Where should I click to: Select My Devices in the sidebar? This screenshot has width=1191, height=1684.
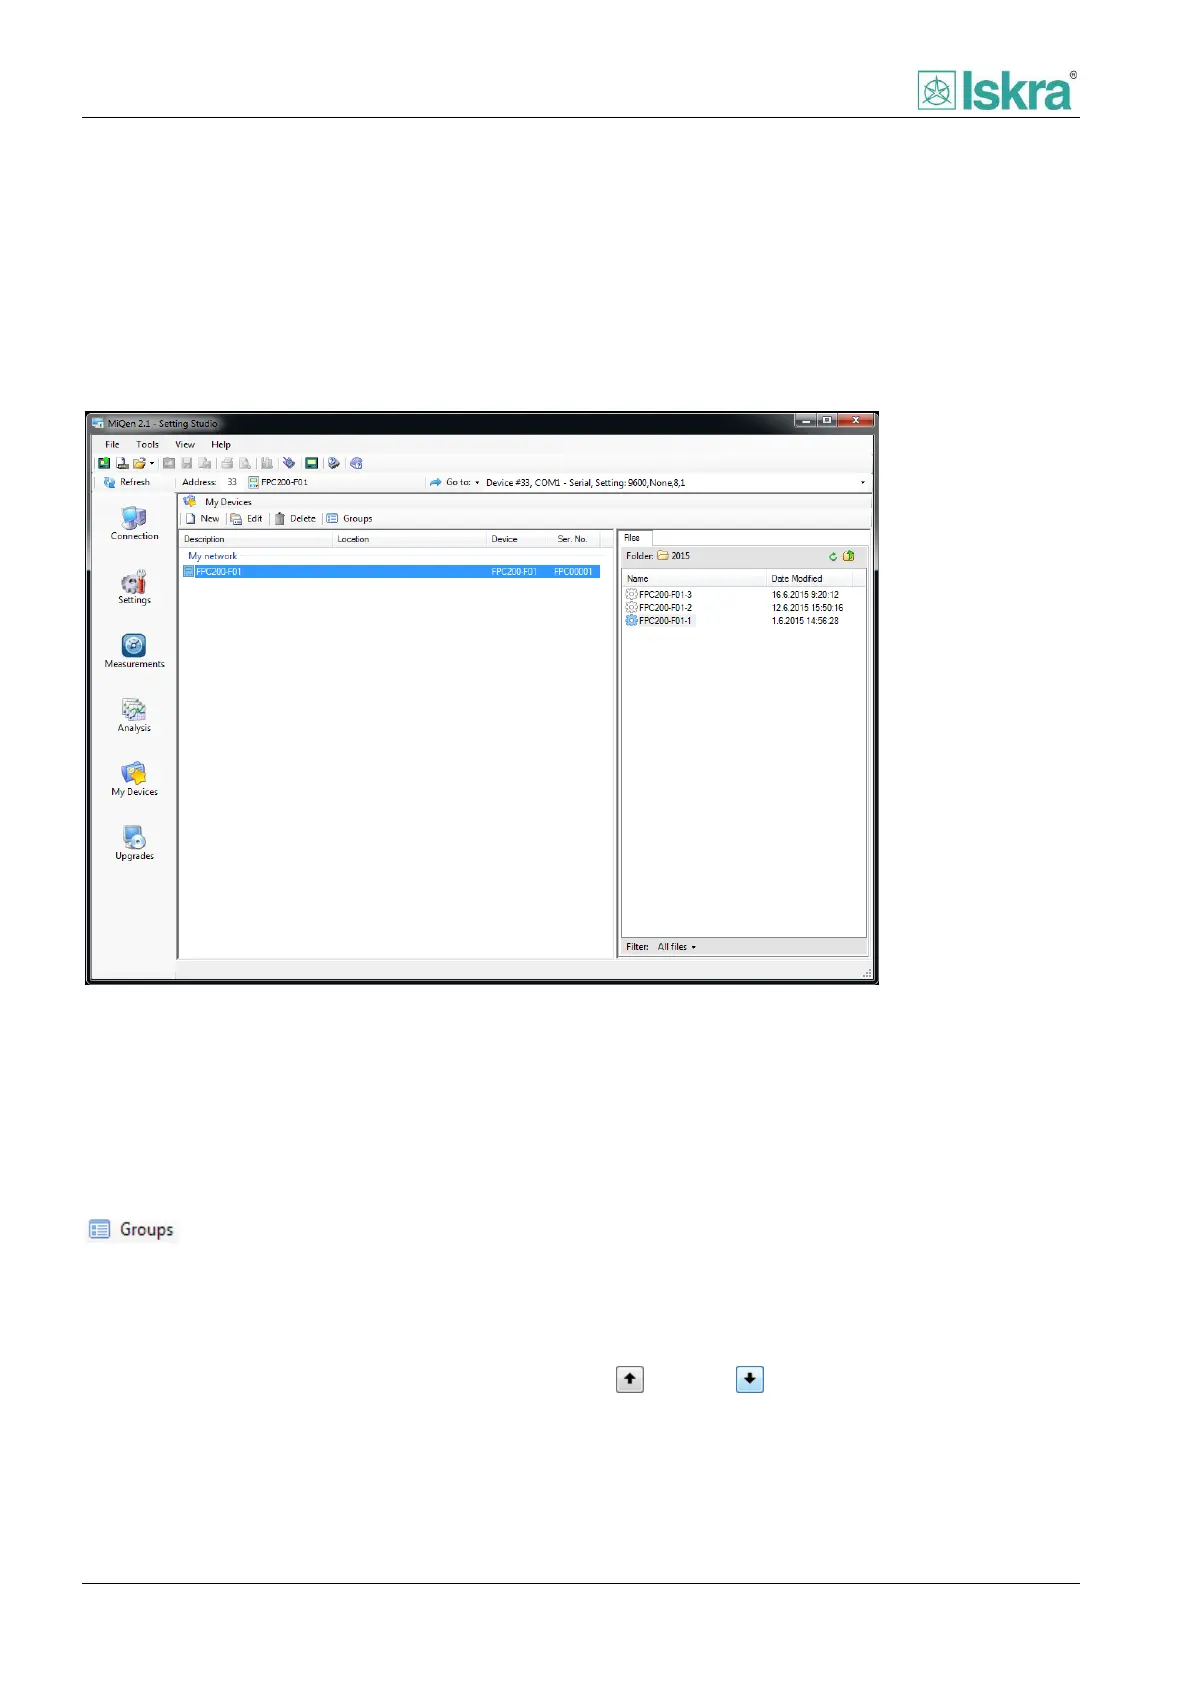tap(134, 778)
